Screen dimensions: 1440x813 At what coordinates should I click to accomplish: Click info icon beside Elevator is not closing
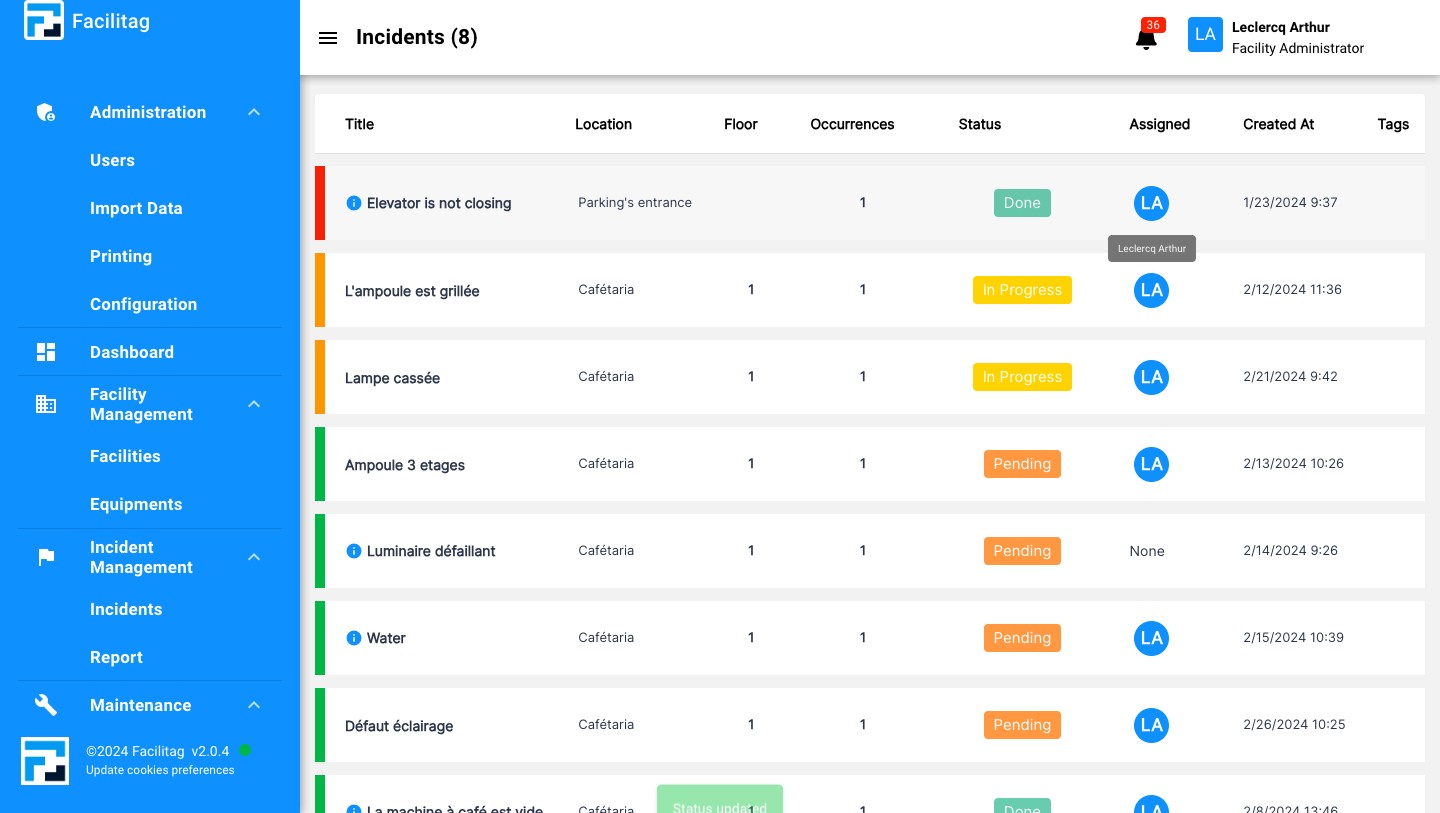point(353,203)
